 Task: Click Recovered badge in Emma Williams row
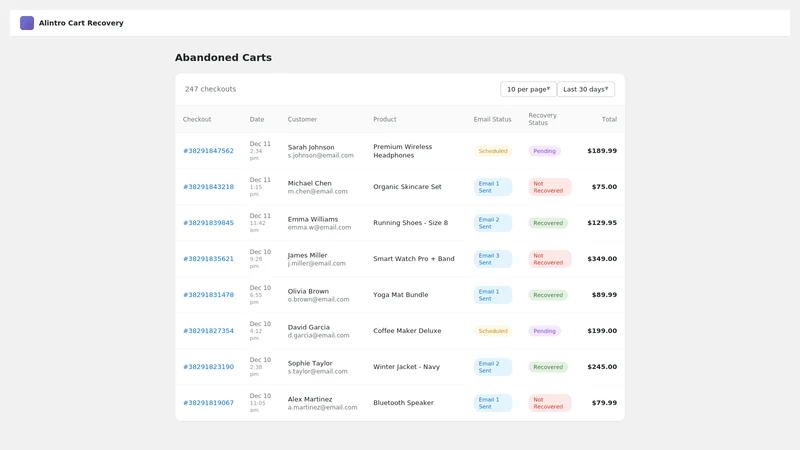click(548, 223)
